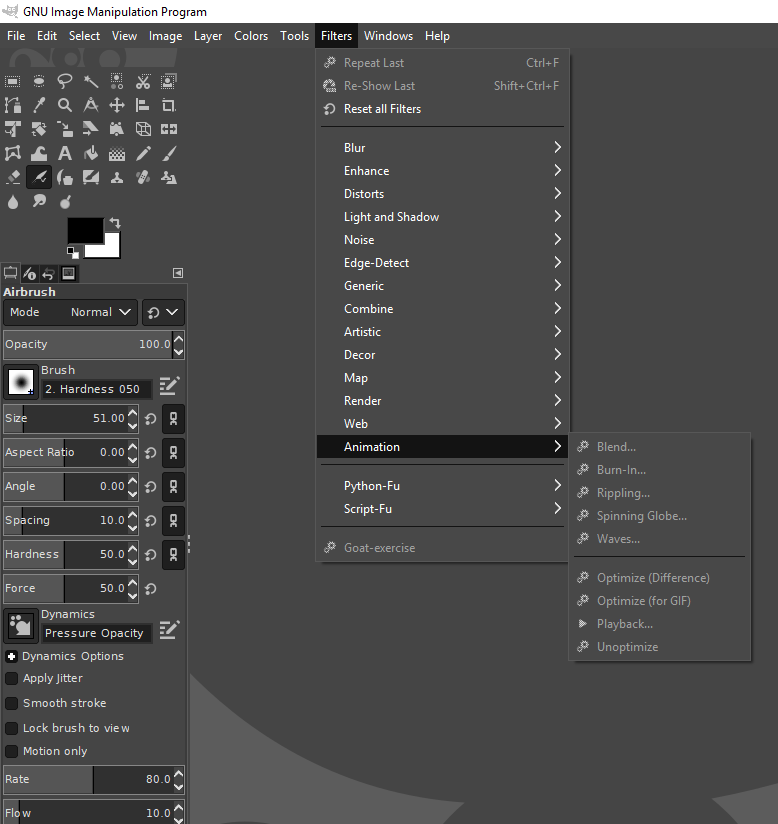Choose the Free Select lasso tool
Viewport: 778px width, 824px height.
click(x=65, y=81)
